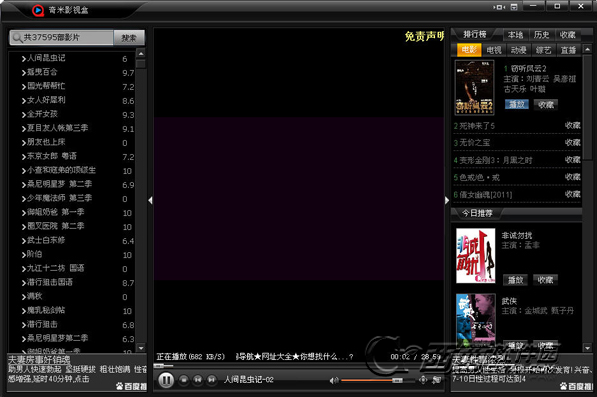This screenshot has height=397, width=597.
Task: Select the 电视 category tab
Action: point(494,50)
